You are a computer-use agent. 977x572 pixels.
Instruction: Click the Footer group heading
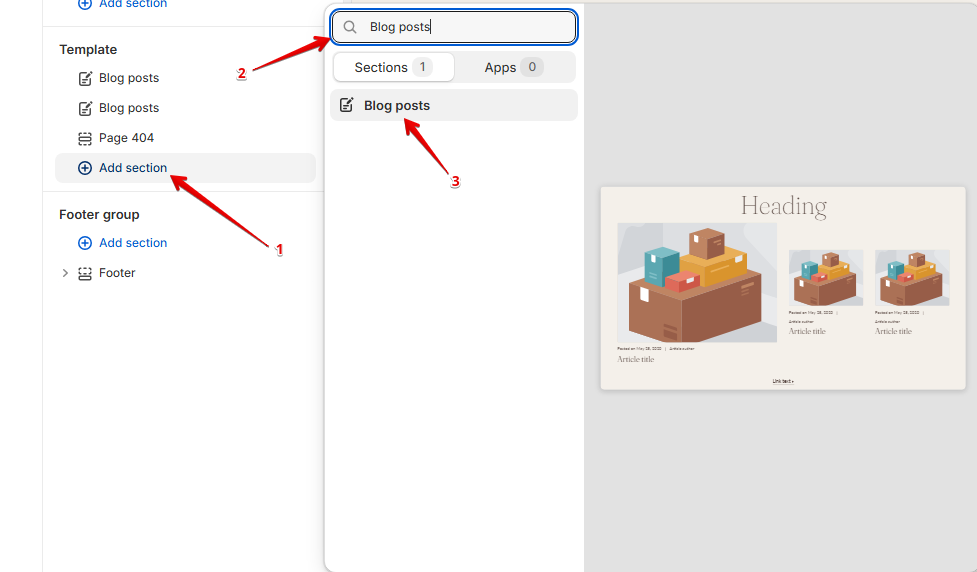click(x=99, y=215)
